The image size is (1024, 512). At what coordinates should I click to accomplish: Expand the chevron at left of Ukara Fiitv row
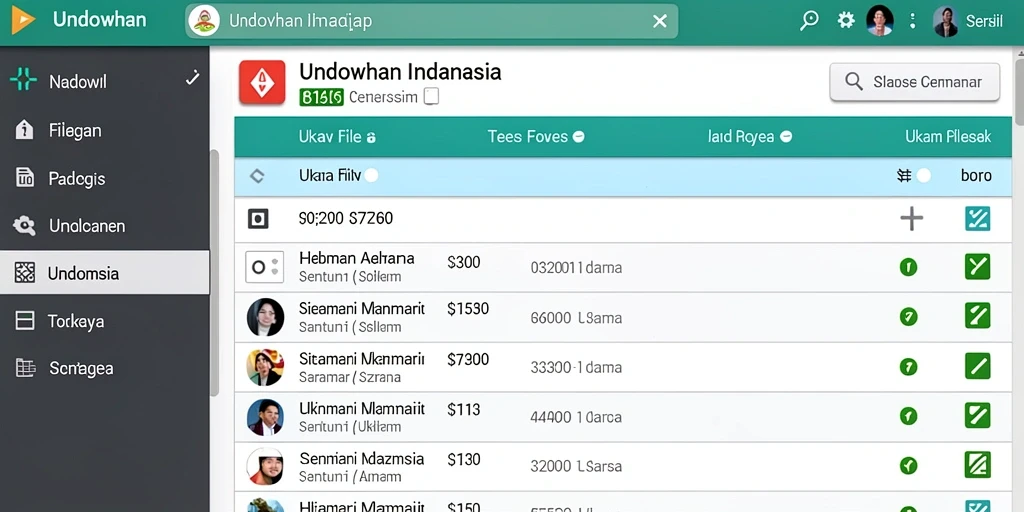coord(257,175)
